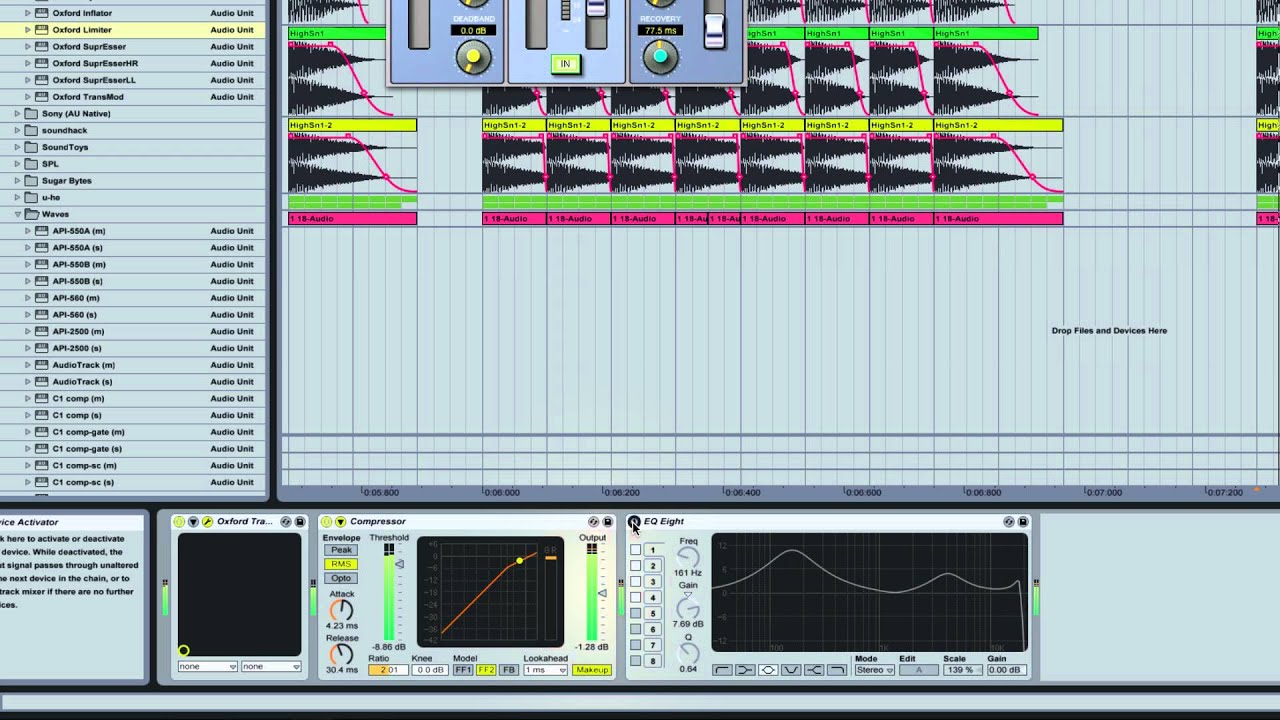Click the Compressor Ratio value field
Image resolution: width=1280 pixels, height=720 pixels.
tap(387, 670)
